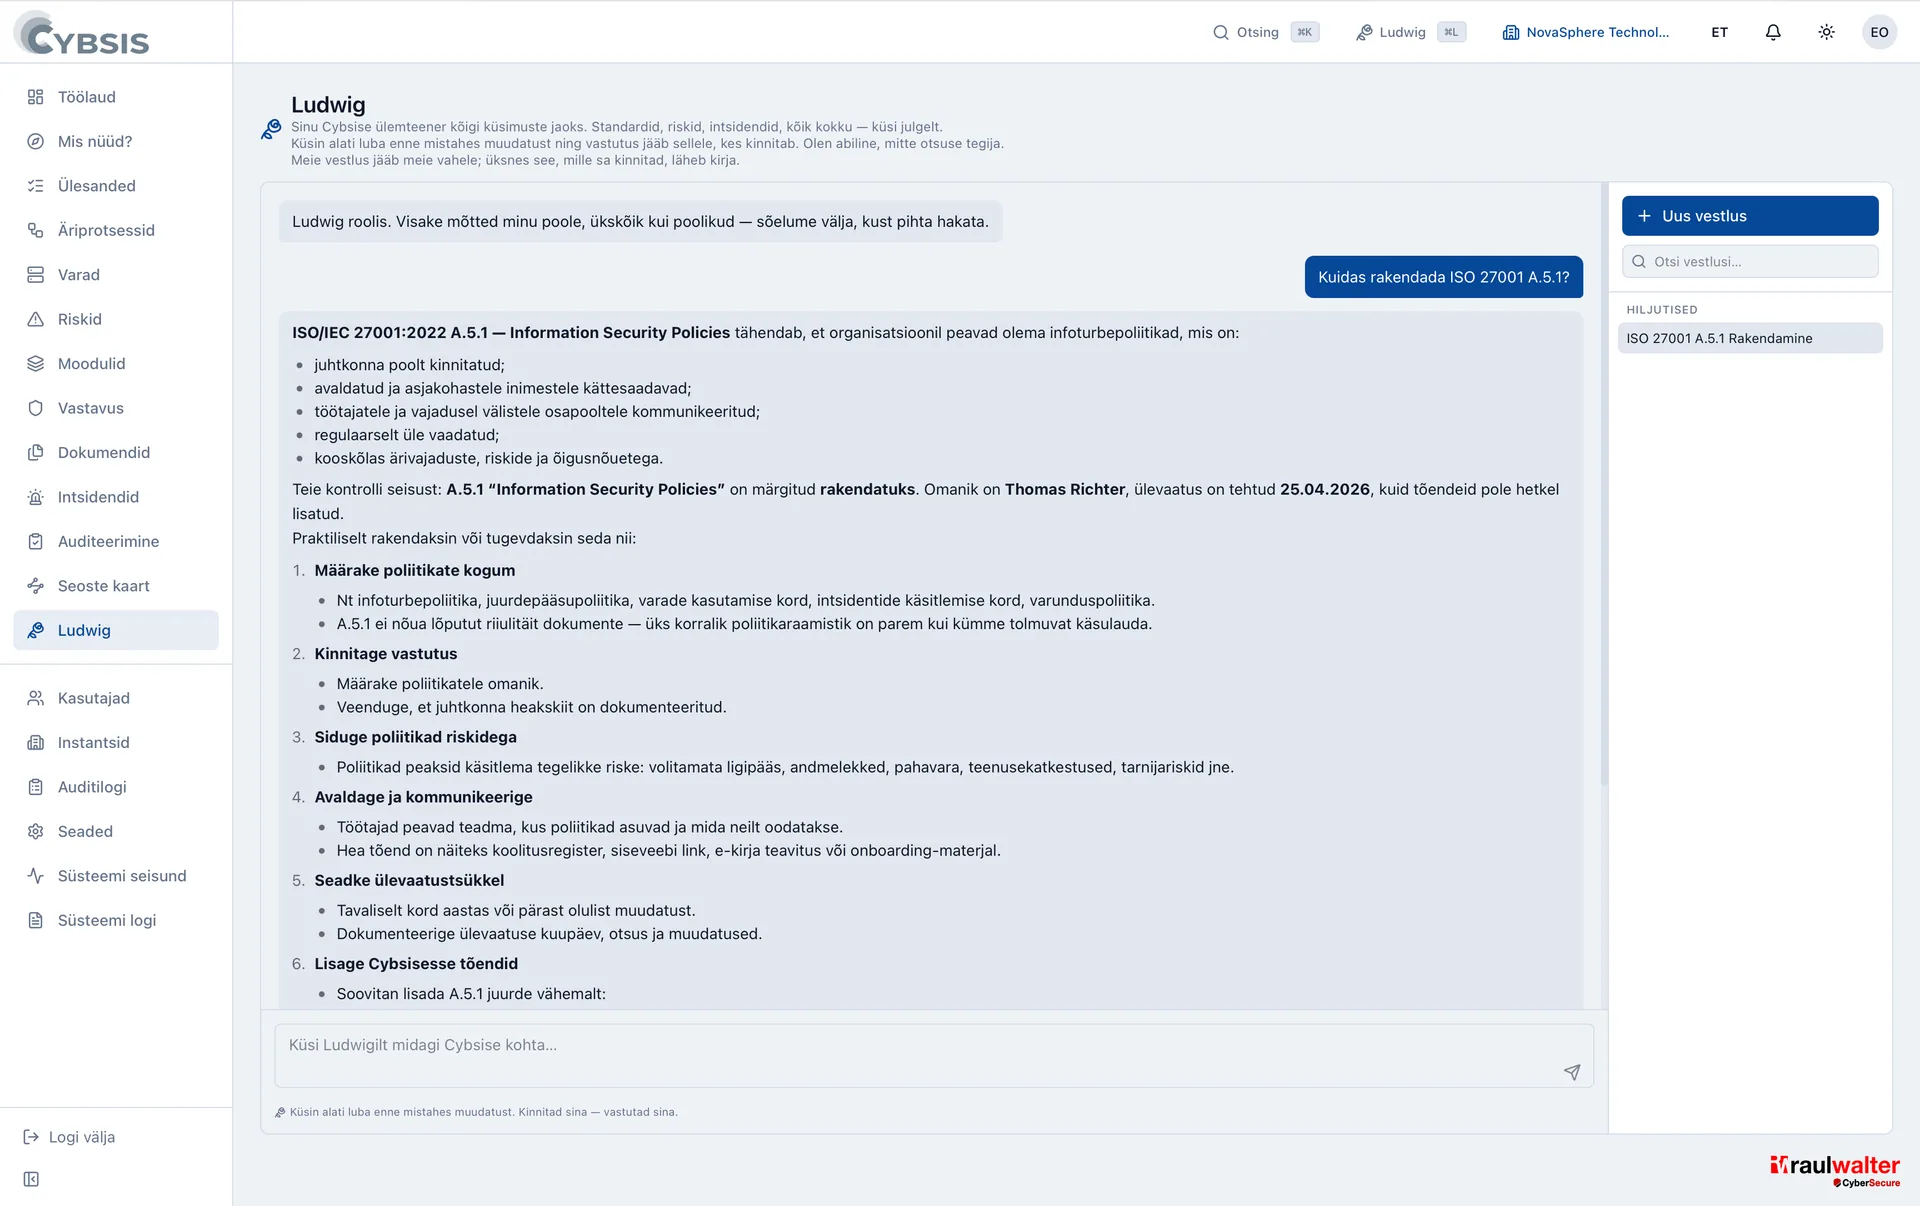Switch language via ET selector
Screen dimensions: 1920x1206
click(x=1719, y=32)
